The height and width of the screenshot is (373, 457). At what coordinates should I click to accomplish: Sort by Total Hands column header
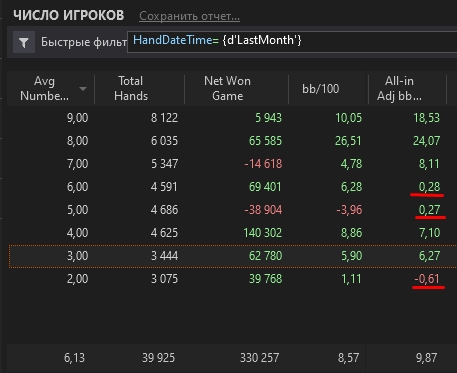click(131, 88)
